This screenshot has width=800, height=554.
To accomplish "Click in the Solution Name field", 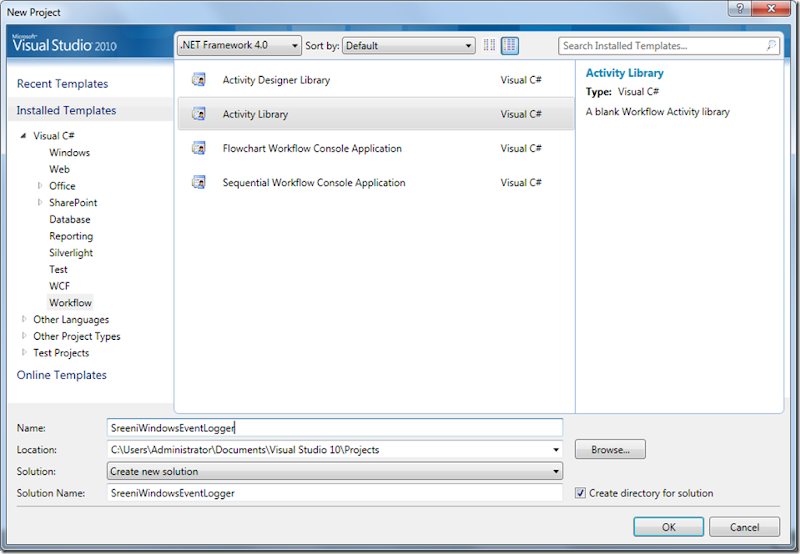I will pyautogui.click(x=335, y=493).
